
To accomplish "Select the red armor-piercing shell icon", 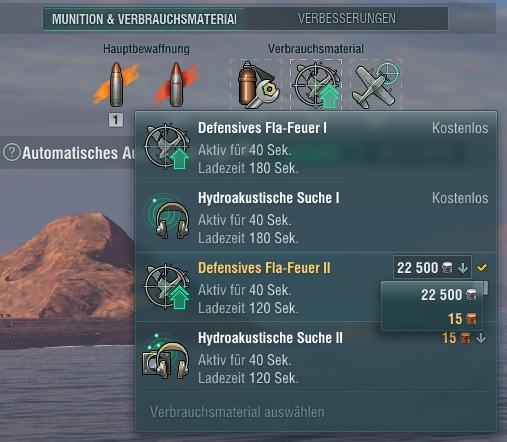I will (176, 84).
